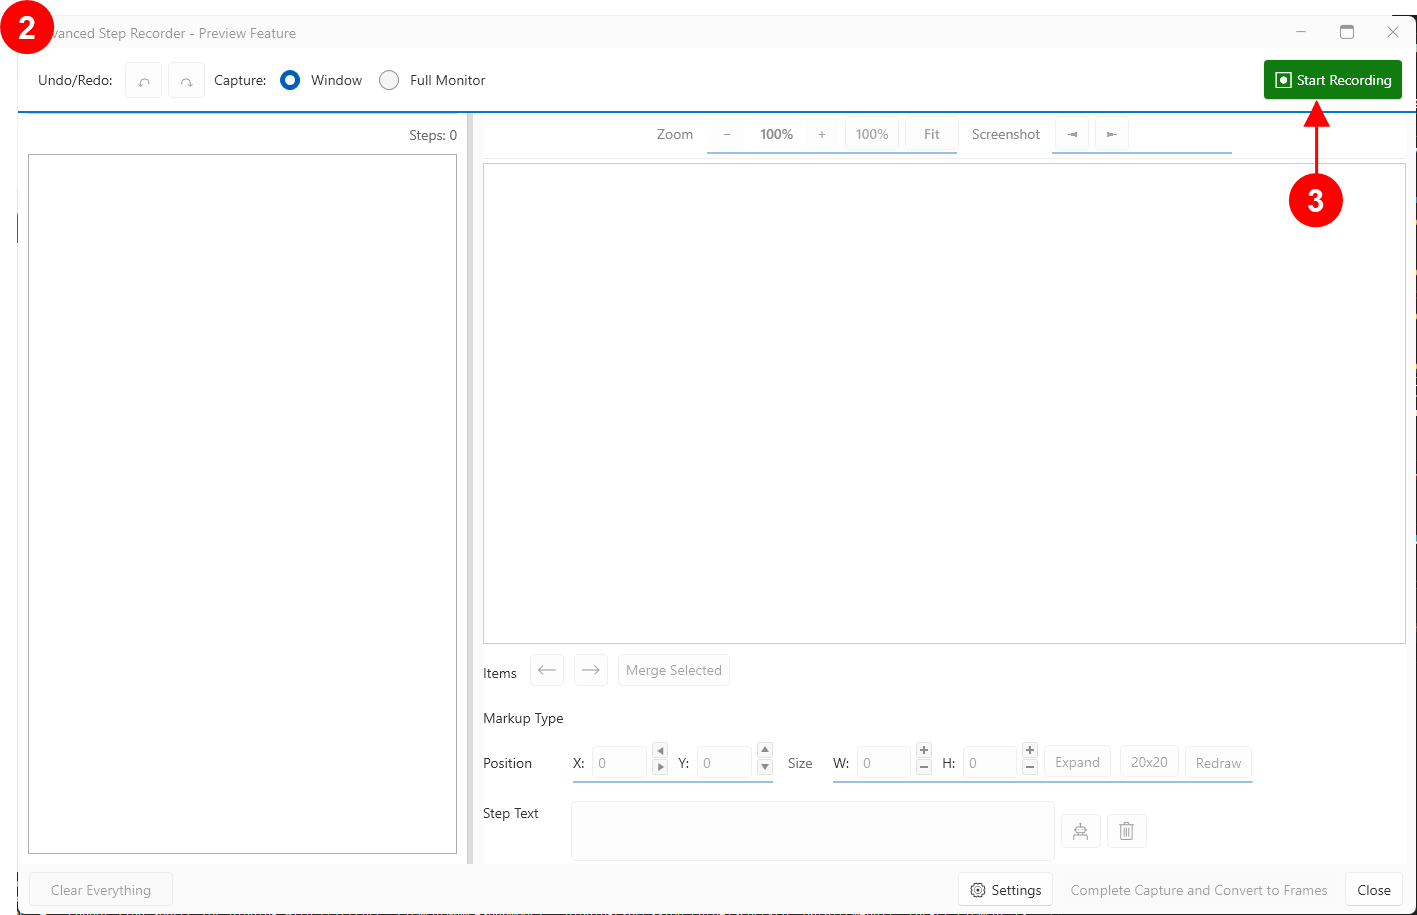
Task: Click the X position input field
Action: (619, 763)
